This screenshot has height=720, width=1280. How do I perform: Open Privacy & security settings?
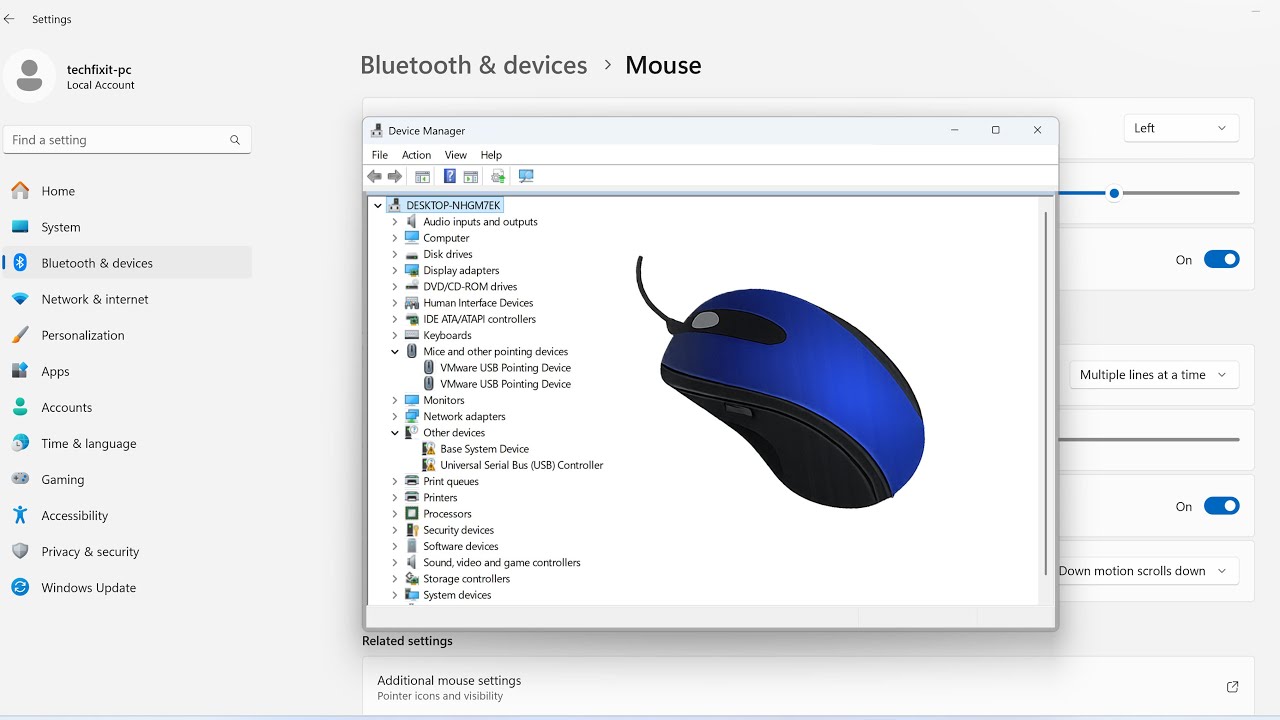(127, 551)
